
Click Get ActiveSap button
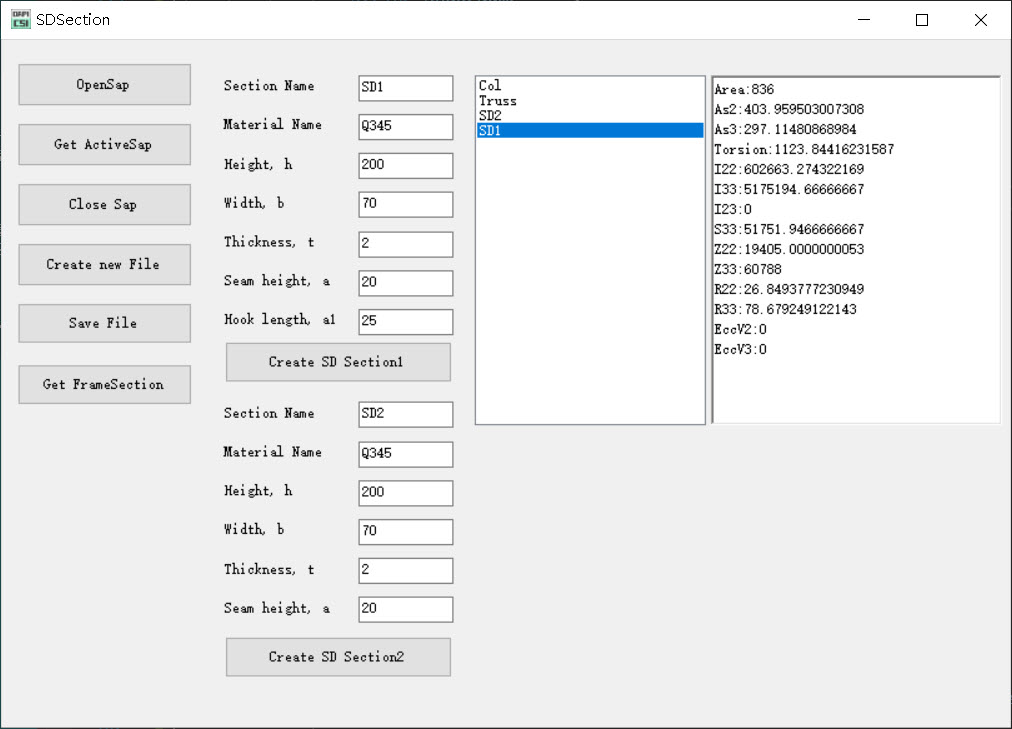click(105, 145)
